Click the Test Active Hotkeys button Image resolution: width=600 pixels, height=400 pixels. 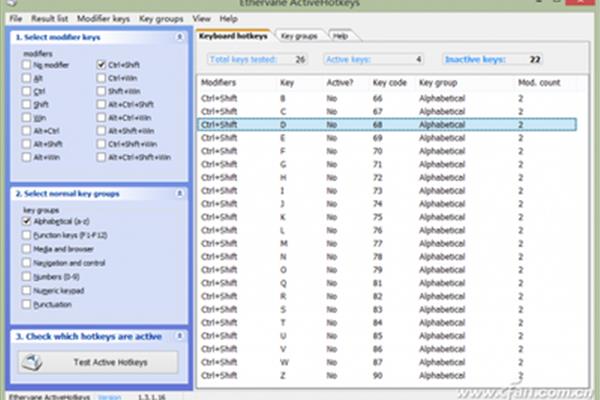pyautogui.click(x=98, y=362)
